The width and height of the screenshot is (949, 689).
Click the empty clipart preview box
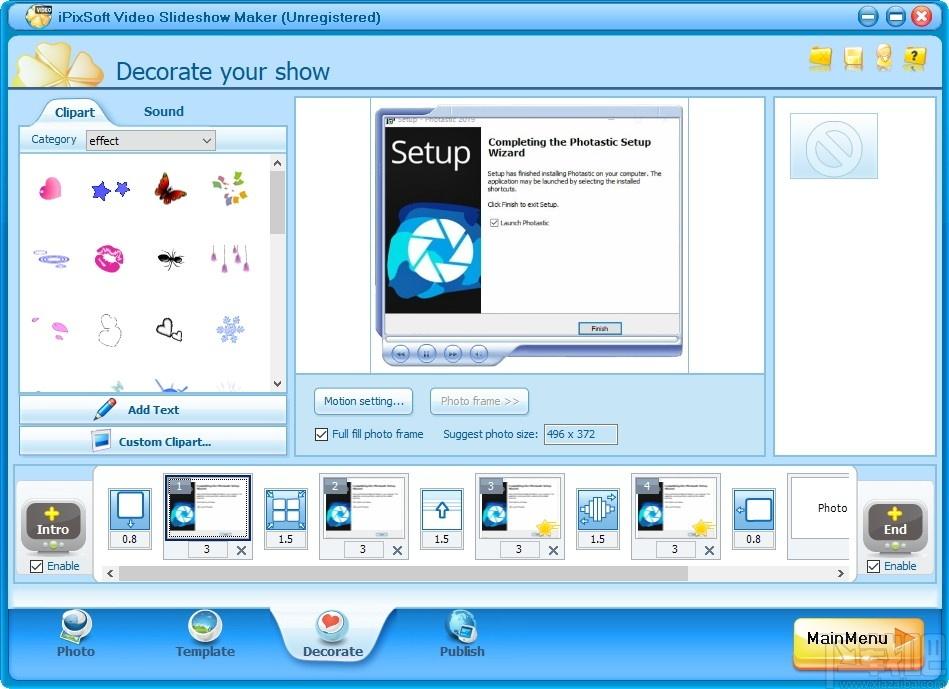click(833, 146)
